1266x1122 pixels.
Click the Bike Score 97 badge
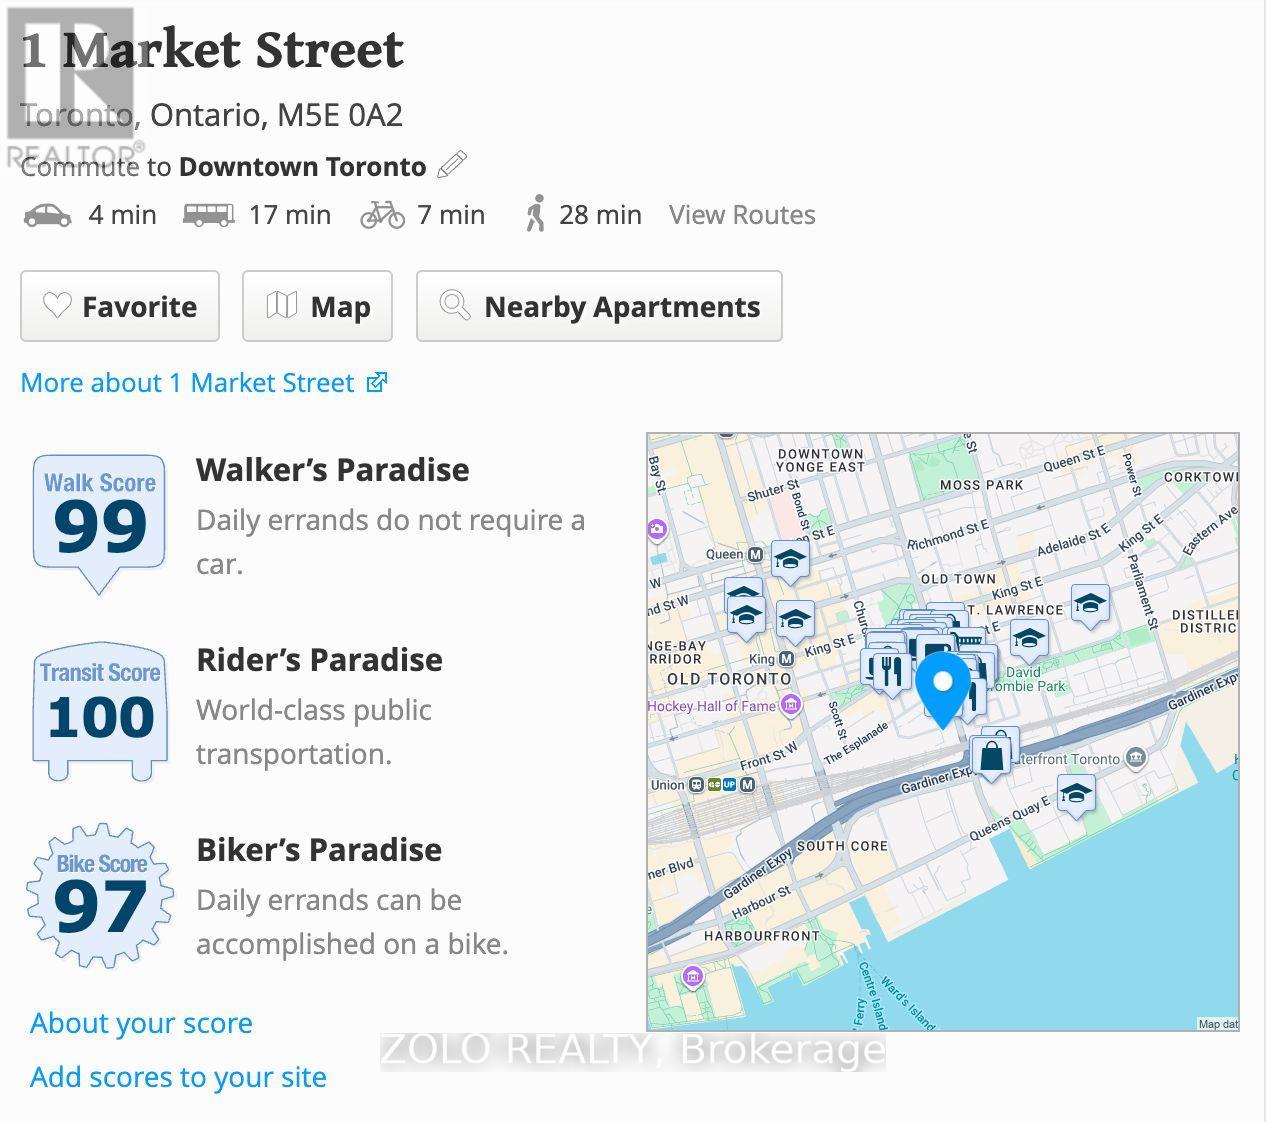[x=99, y=896]
